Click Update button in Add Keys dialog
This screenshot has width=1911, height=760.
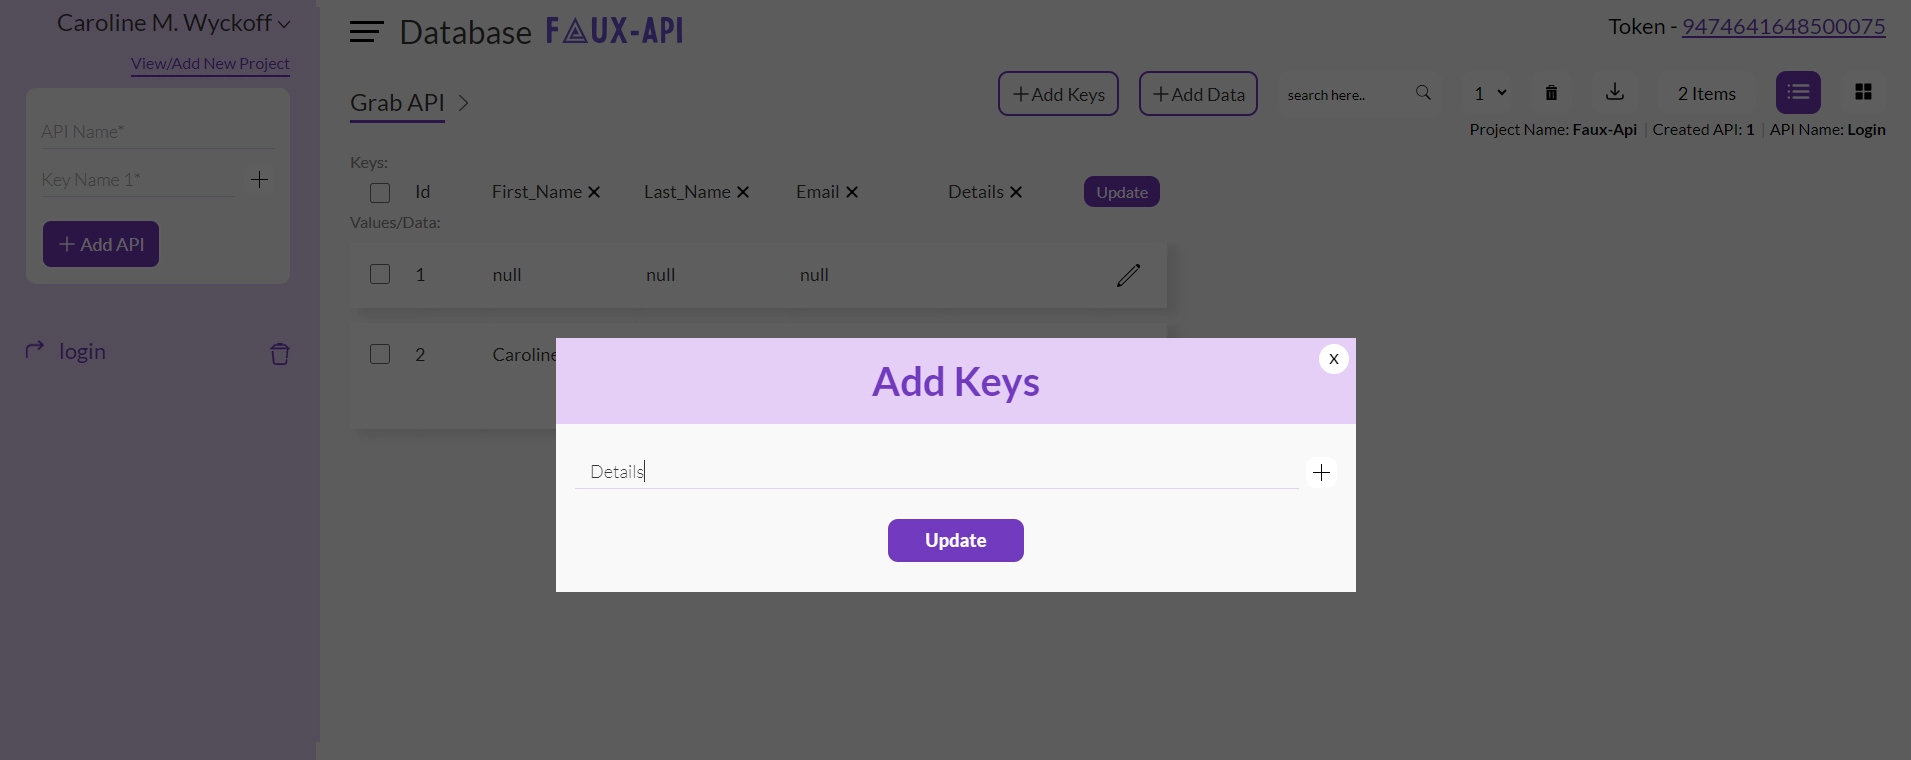coord(955,540)
